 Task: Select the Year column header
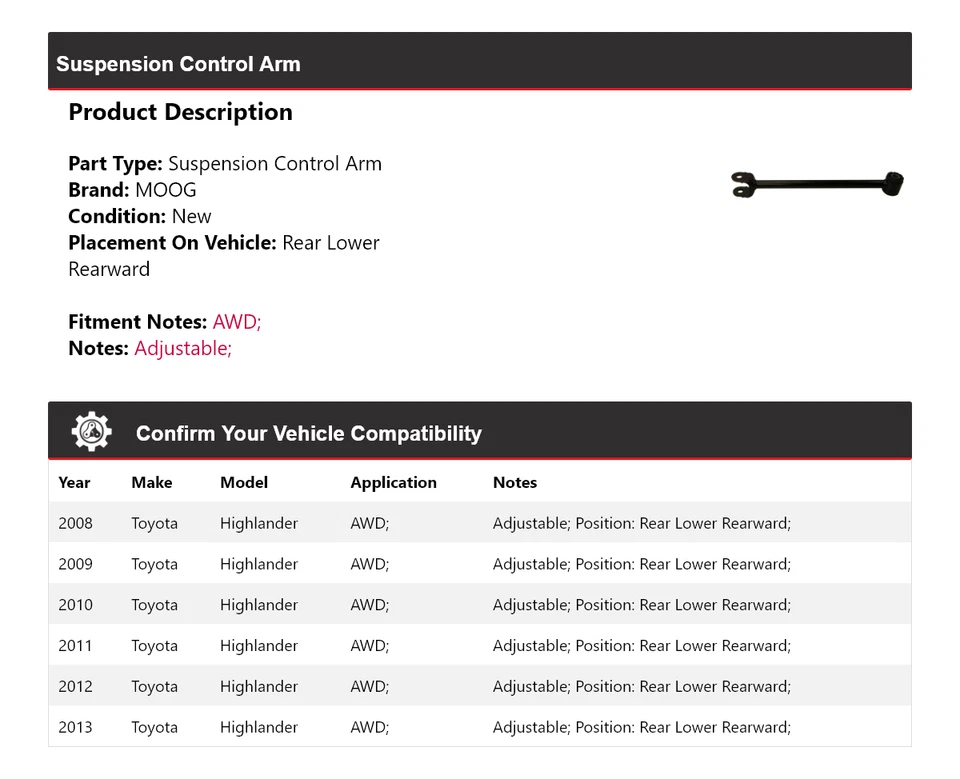(74, 482)
